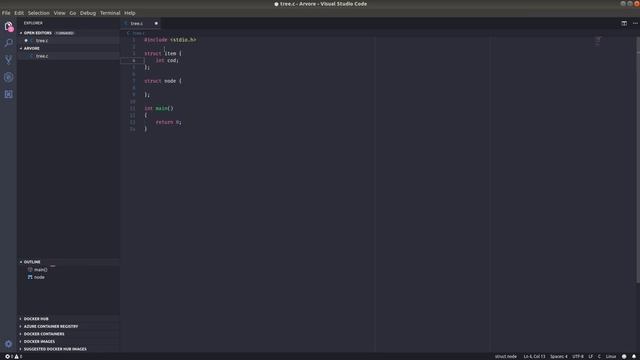Open the Selection menu

coord(38,13)
